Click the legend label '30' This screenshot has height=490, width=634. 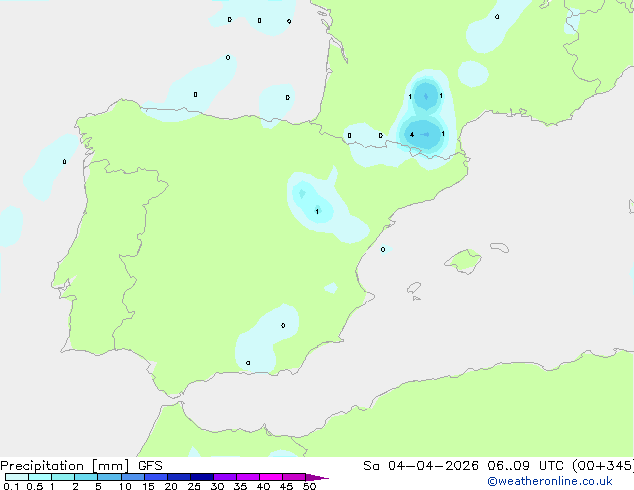click(217, 486)
